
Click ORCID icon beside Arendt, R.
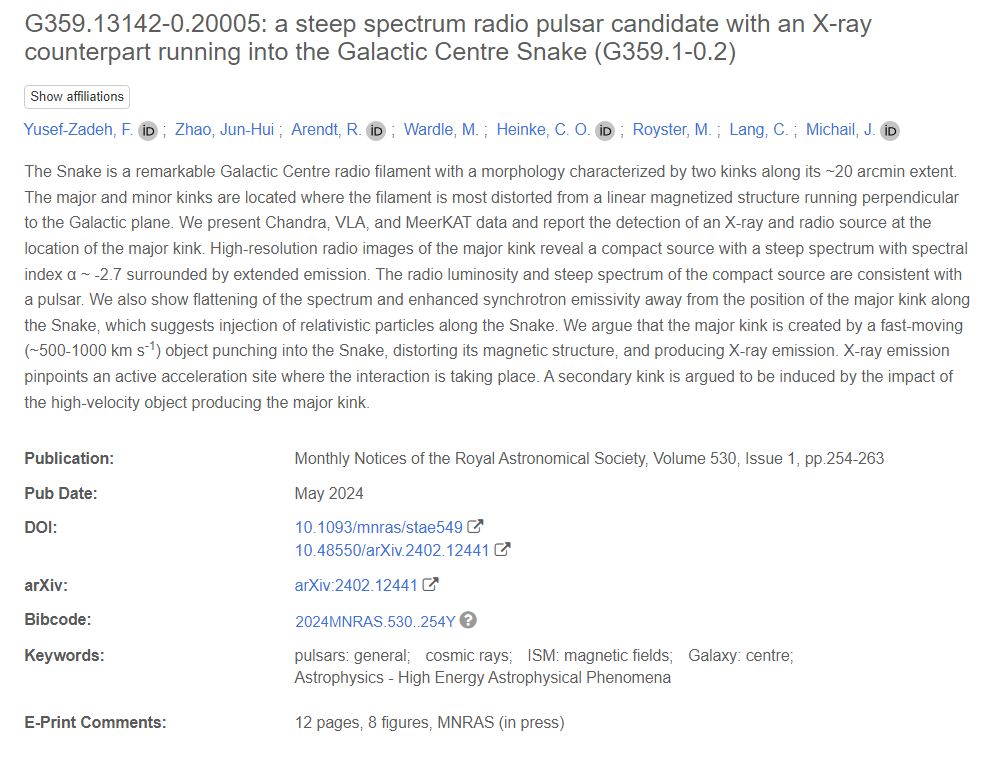[x=377, y=131]
